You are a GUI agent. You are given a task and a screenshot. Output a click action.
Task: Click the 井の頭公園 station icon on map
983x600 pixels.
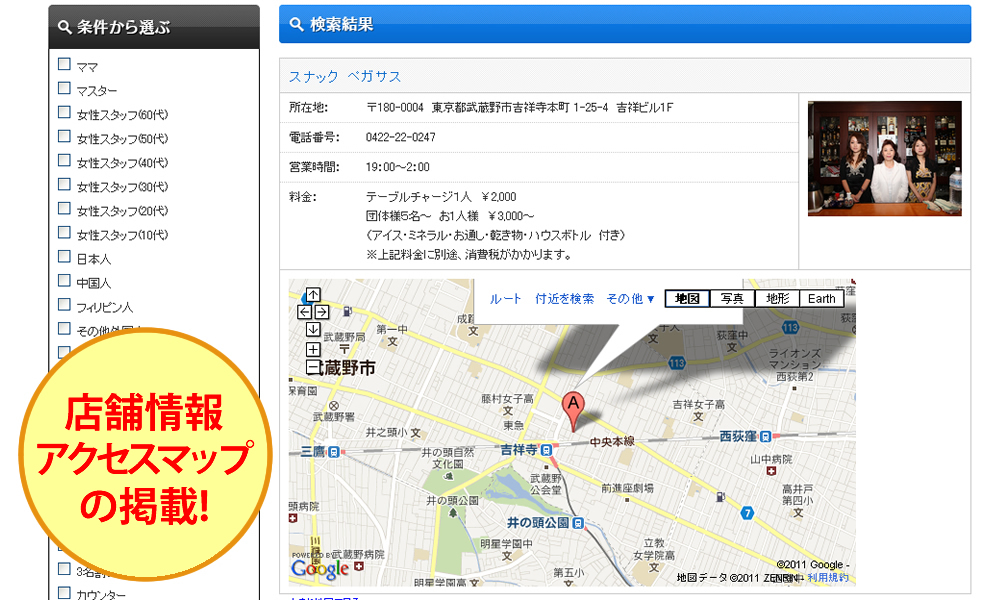(578, 523)
